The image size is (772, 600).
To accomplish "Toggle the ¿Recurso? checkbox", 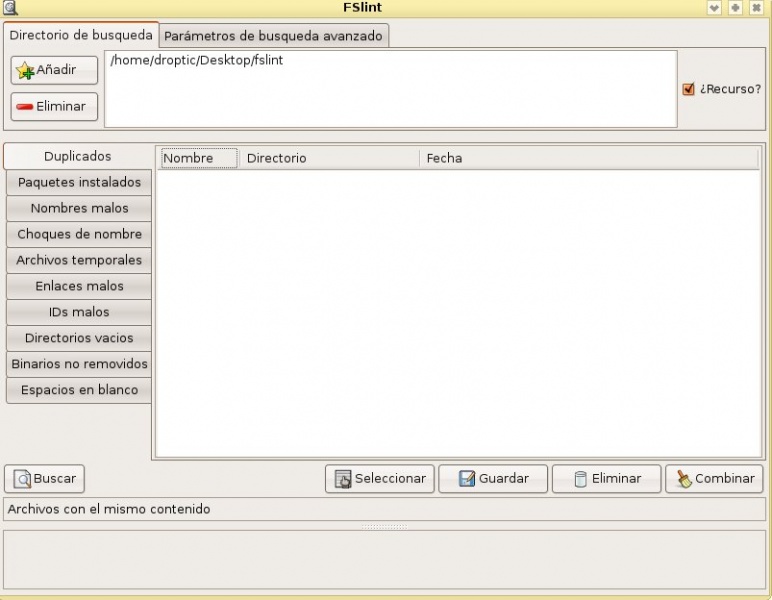I will (x=688, y=89).
